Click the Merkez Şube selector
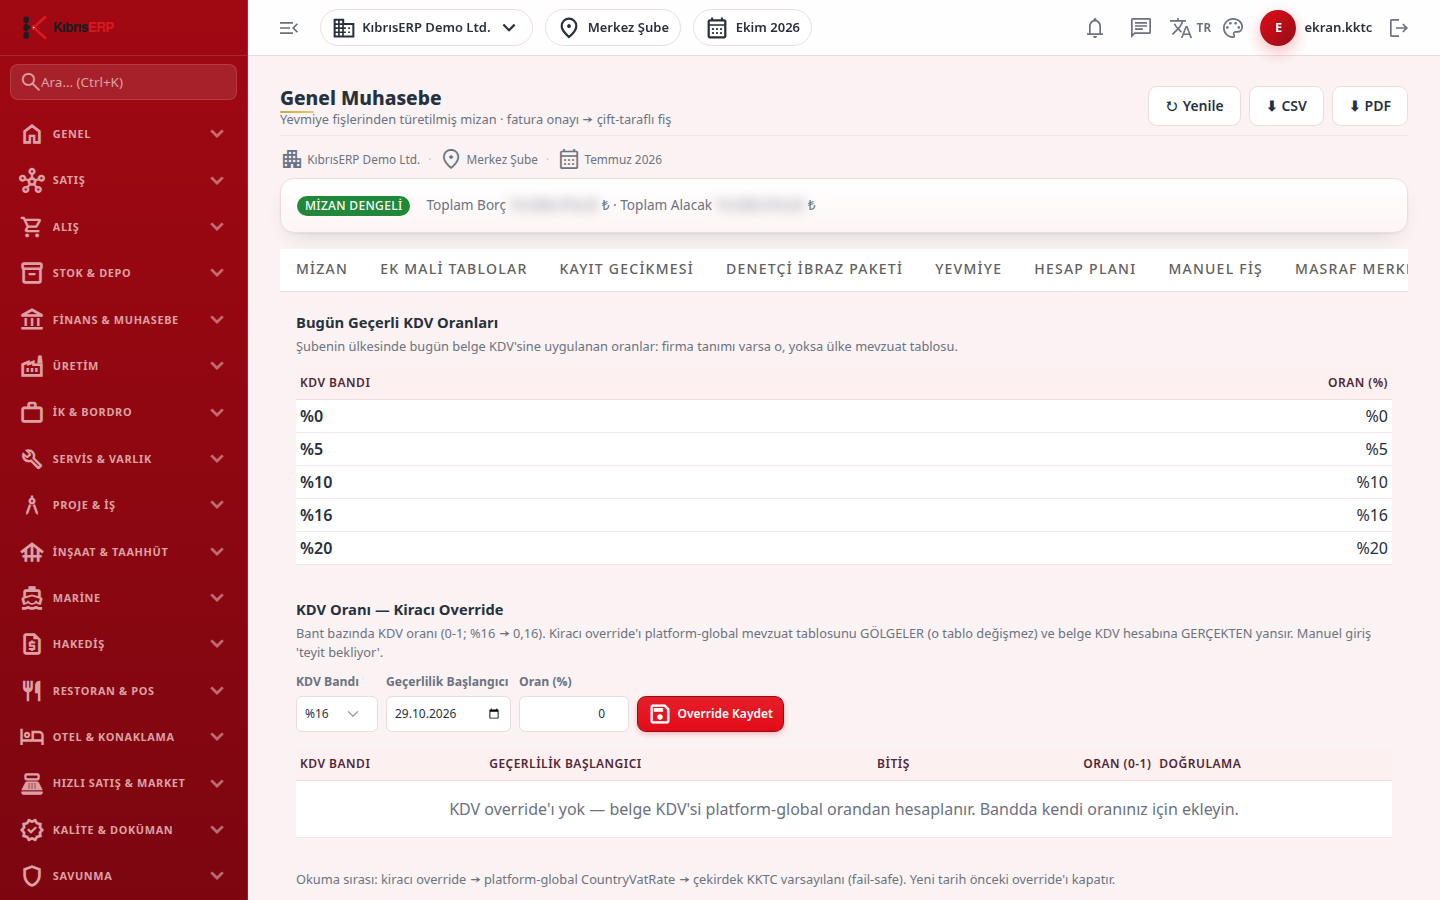The width and height of the screenshot is (1440, 900). click(x=613, y=28)
